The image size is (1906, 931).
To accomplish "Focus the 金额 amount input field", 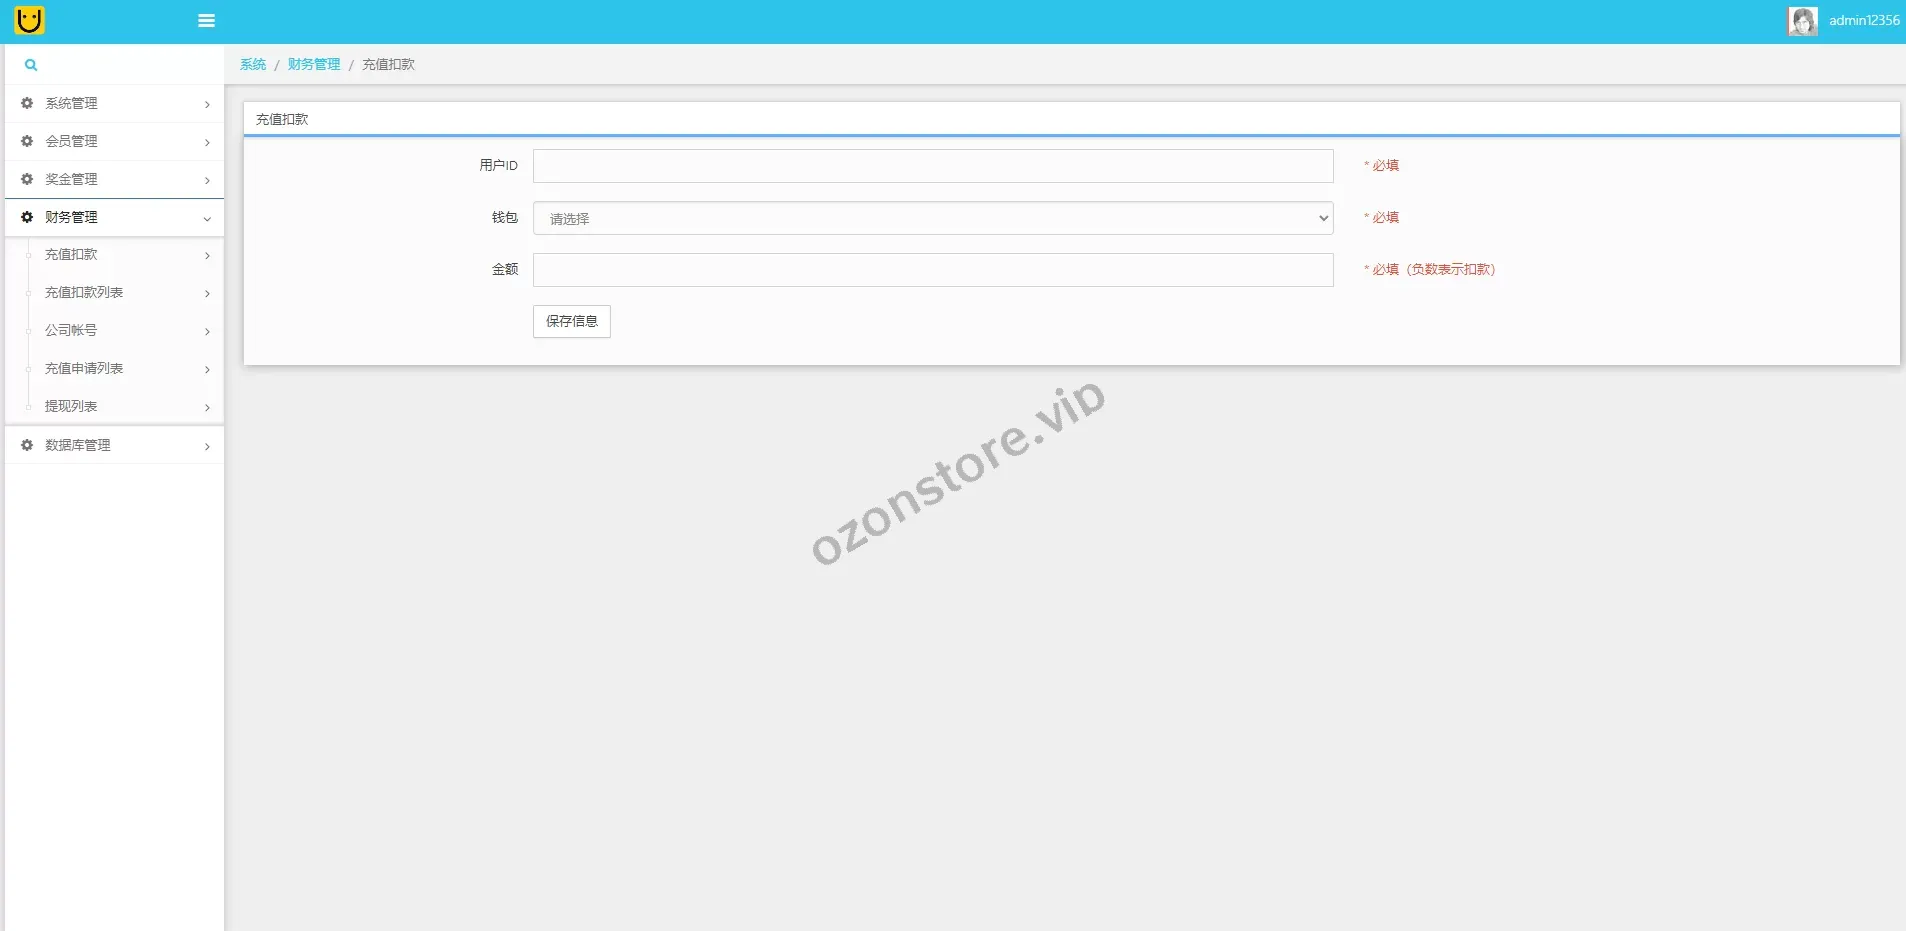I will (932, 270).
